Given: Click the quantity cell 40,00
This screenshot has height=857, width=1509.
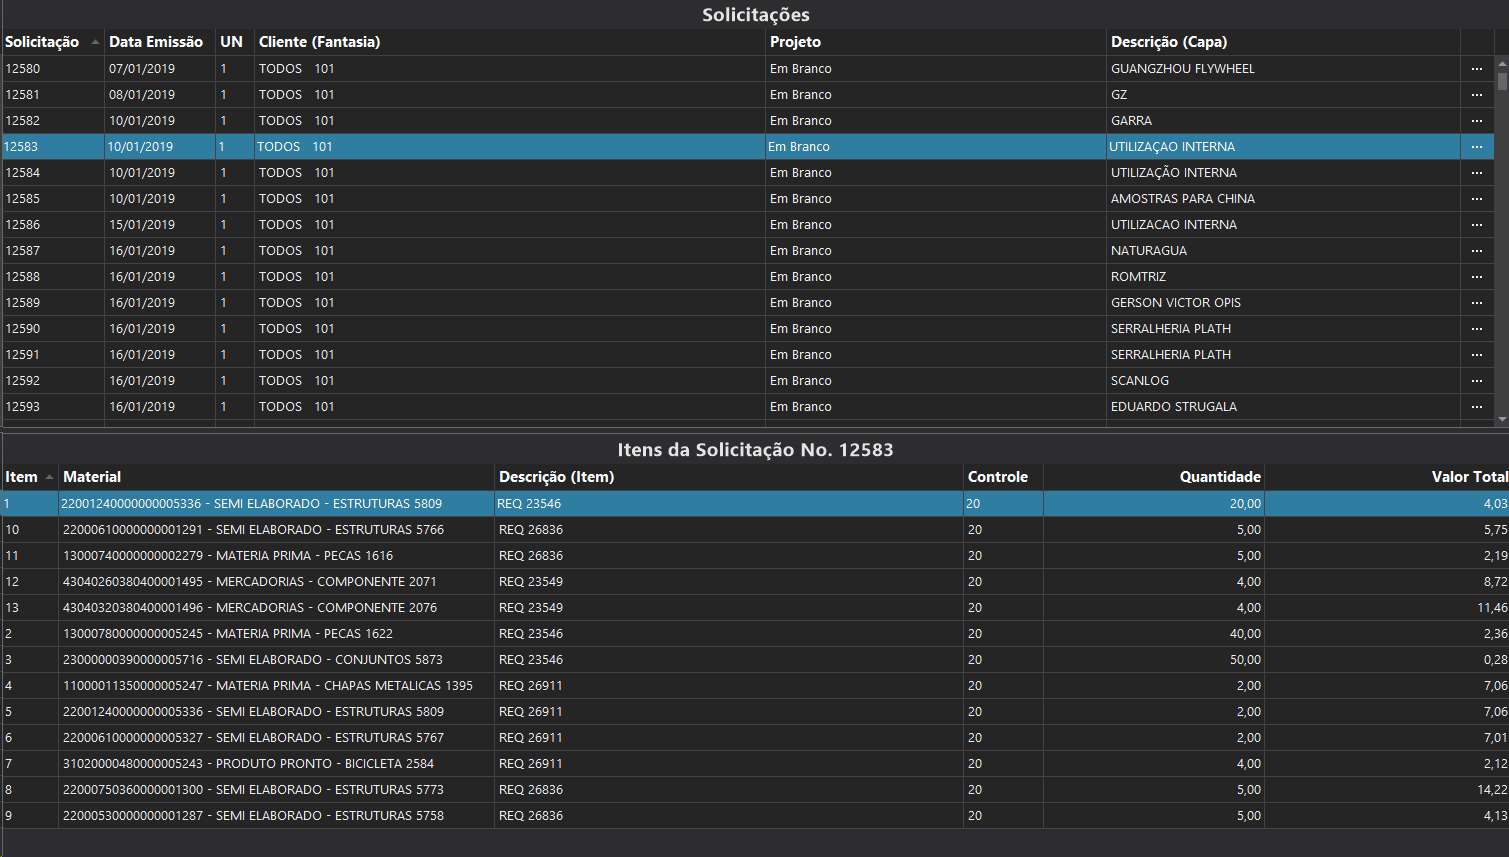Looking at the screenshot, I should click(x=1154, y=634).
